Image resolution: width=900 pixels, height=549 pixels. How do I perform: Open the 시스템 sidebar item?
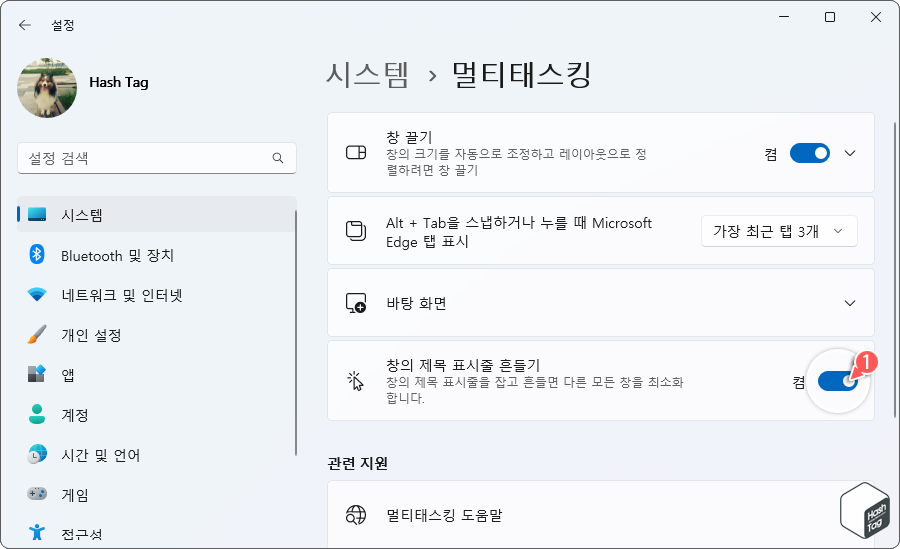(157, 215)
